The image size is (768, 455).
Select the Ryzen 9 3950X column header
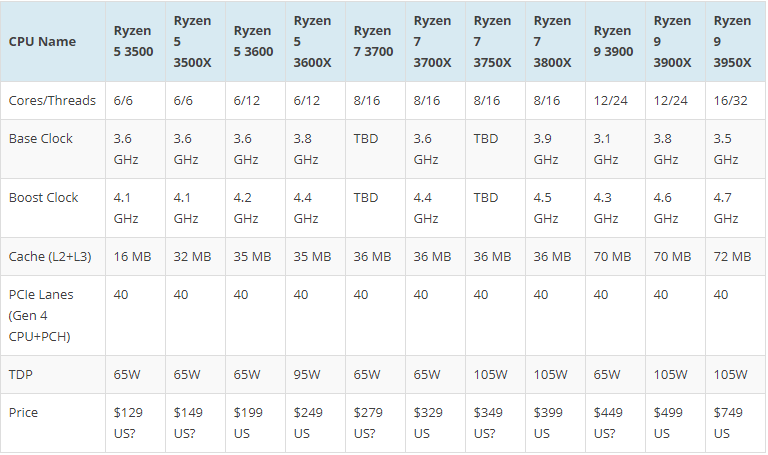735,41
